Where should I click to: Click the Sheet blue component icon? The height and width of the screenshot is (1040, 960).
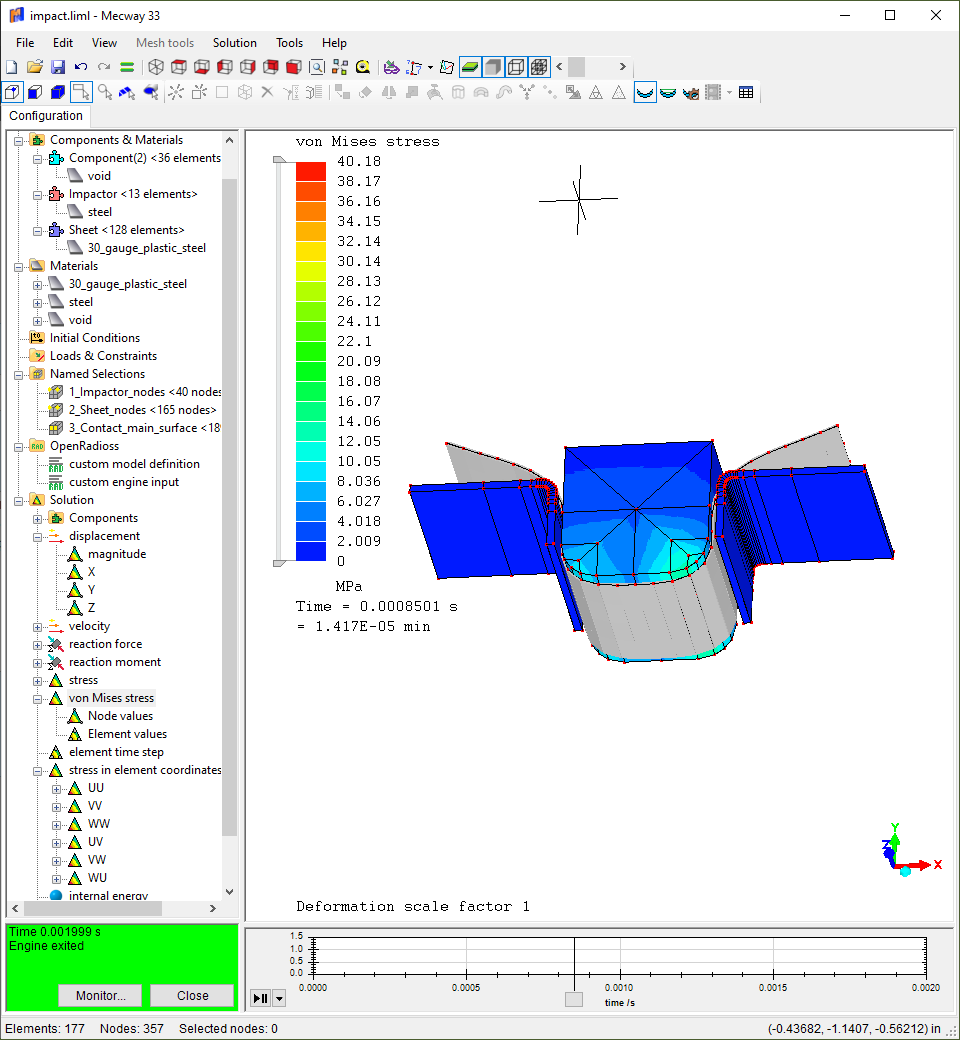pyautogui.click(x=56, y=230)
